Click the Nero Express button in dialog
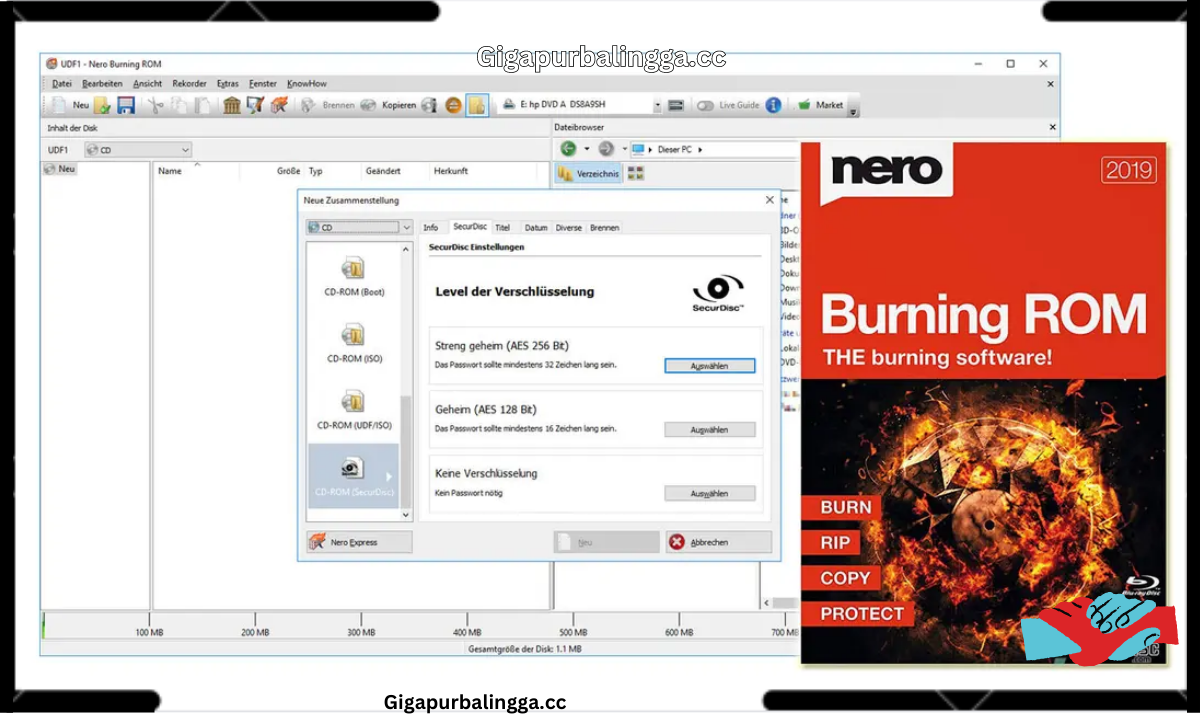 coord(359,542)
